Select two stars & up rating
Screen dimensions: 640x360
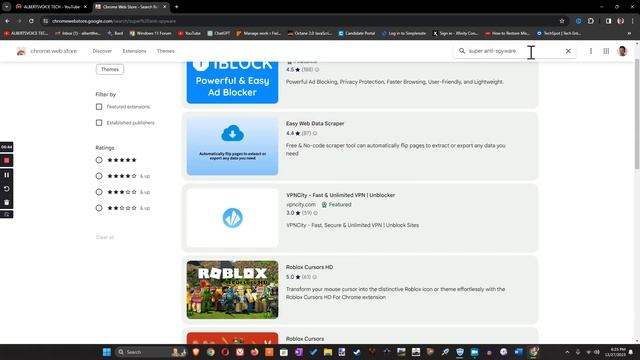tap(99, 208)
